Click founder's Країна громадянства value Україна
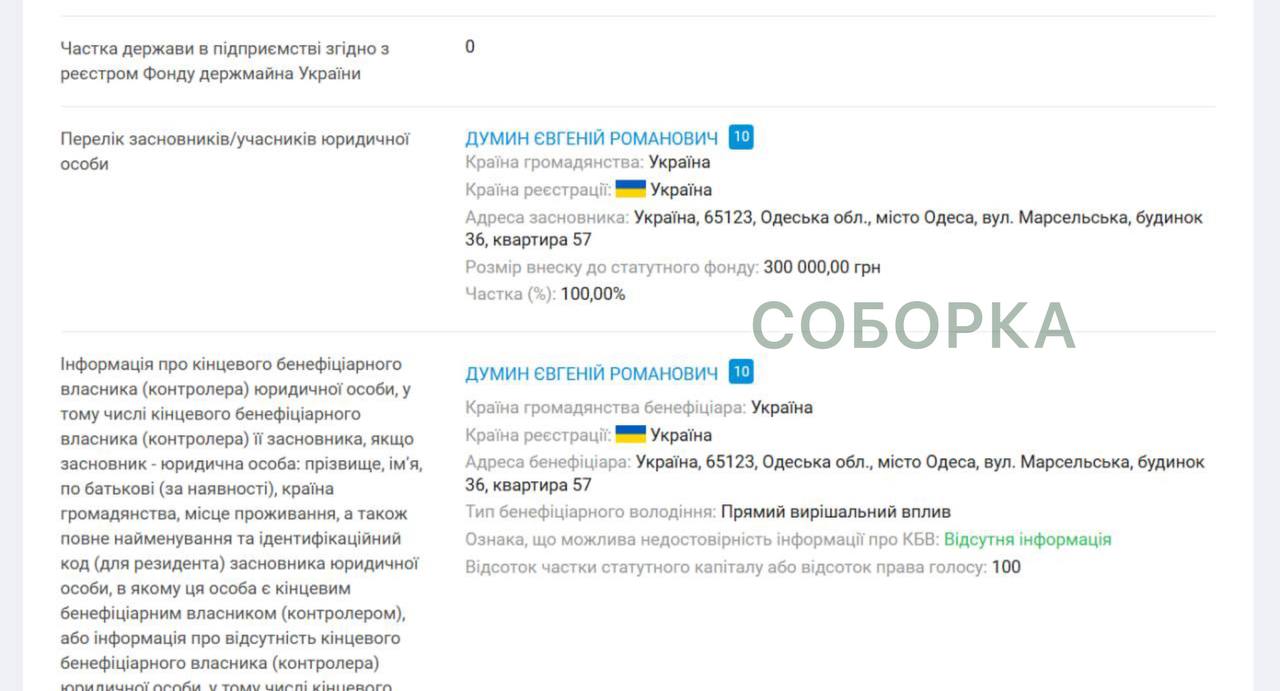The width and height of the screenshot is (1280, 691). coord(679,162)
